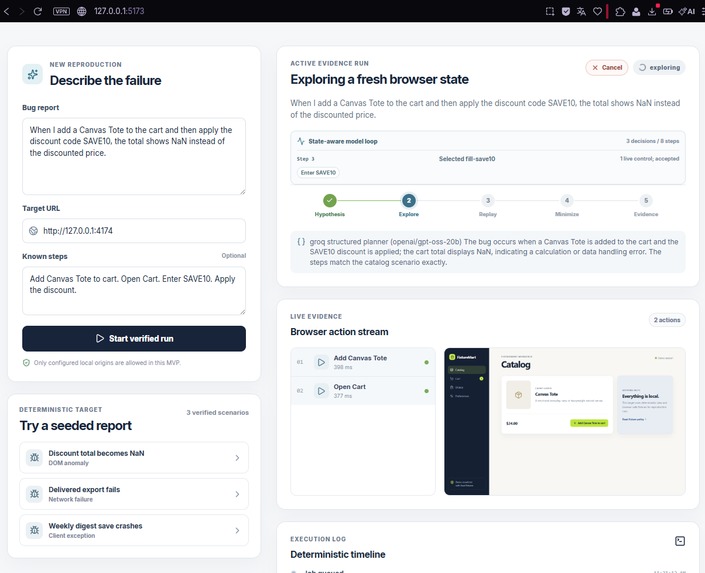Click bug icon of Weekly digest save crashes
Viewport: 705px width, 573px height.
tap(34, 530)
